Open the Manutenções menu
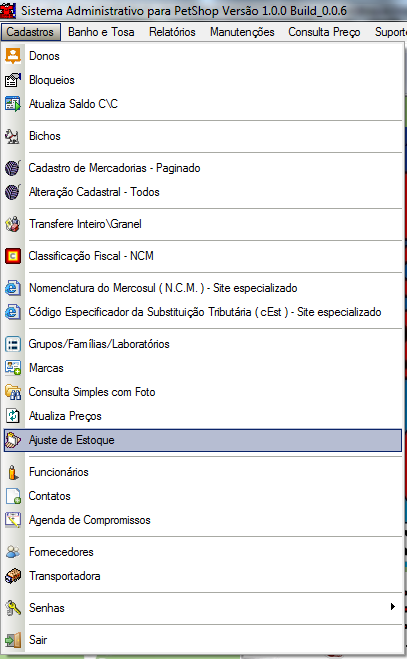The image size is (407, 659). click(242, 32)
